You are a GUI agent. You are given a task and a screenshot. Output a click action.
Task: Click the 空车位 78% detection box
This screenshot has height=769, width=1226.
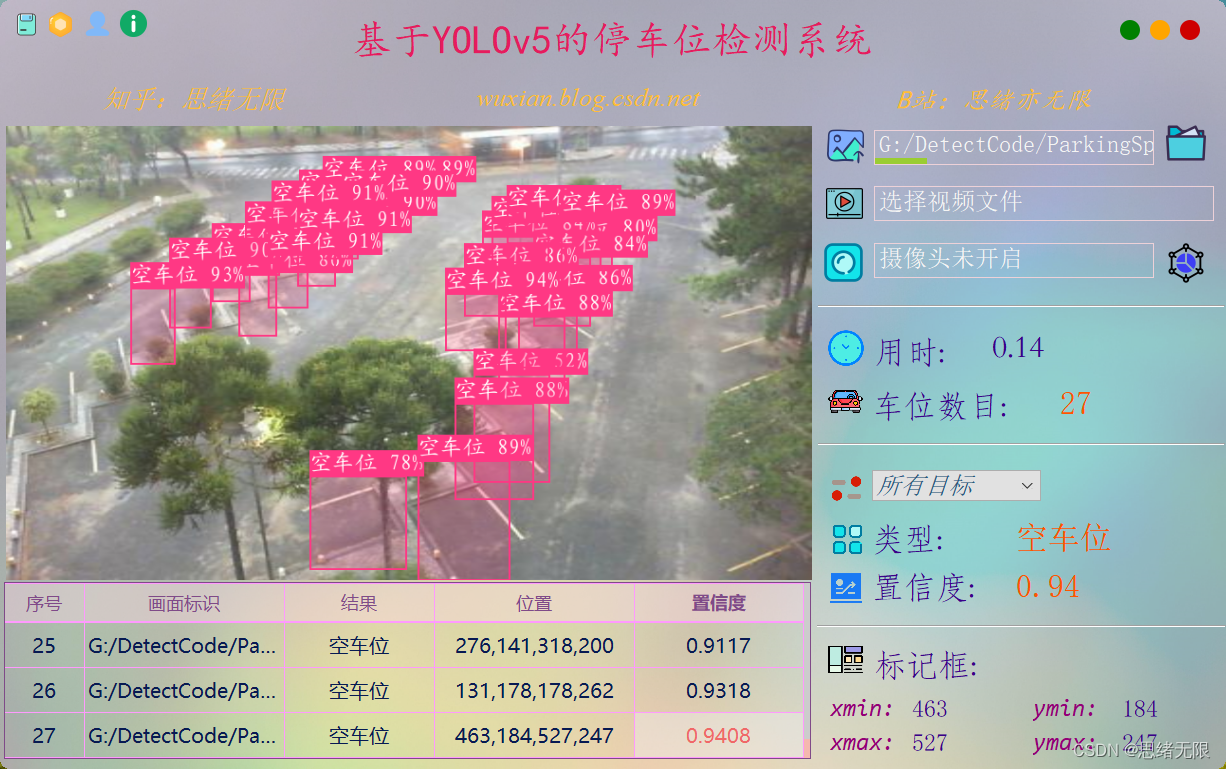(358, 524)
